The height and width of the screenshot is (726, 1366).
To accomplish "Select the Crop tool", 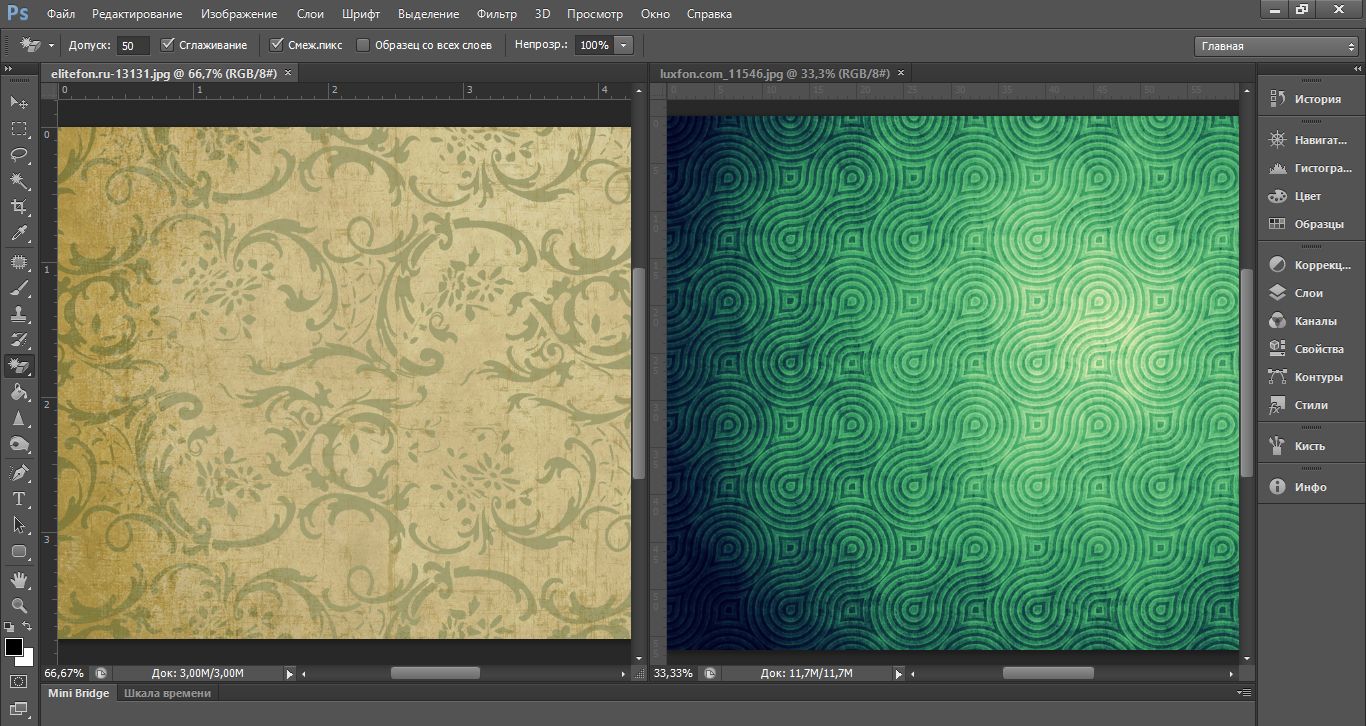I will click(x=19, y=207).
